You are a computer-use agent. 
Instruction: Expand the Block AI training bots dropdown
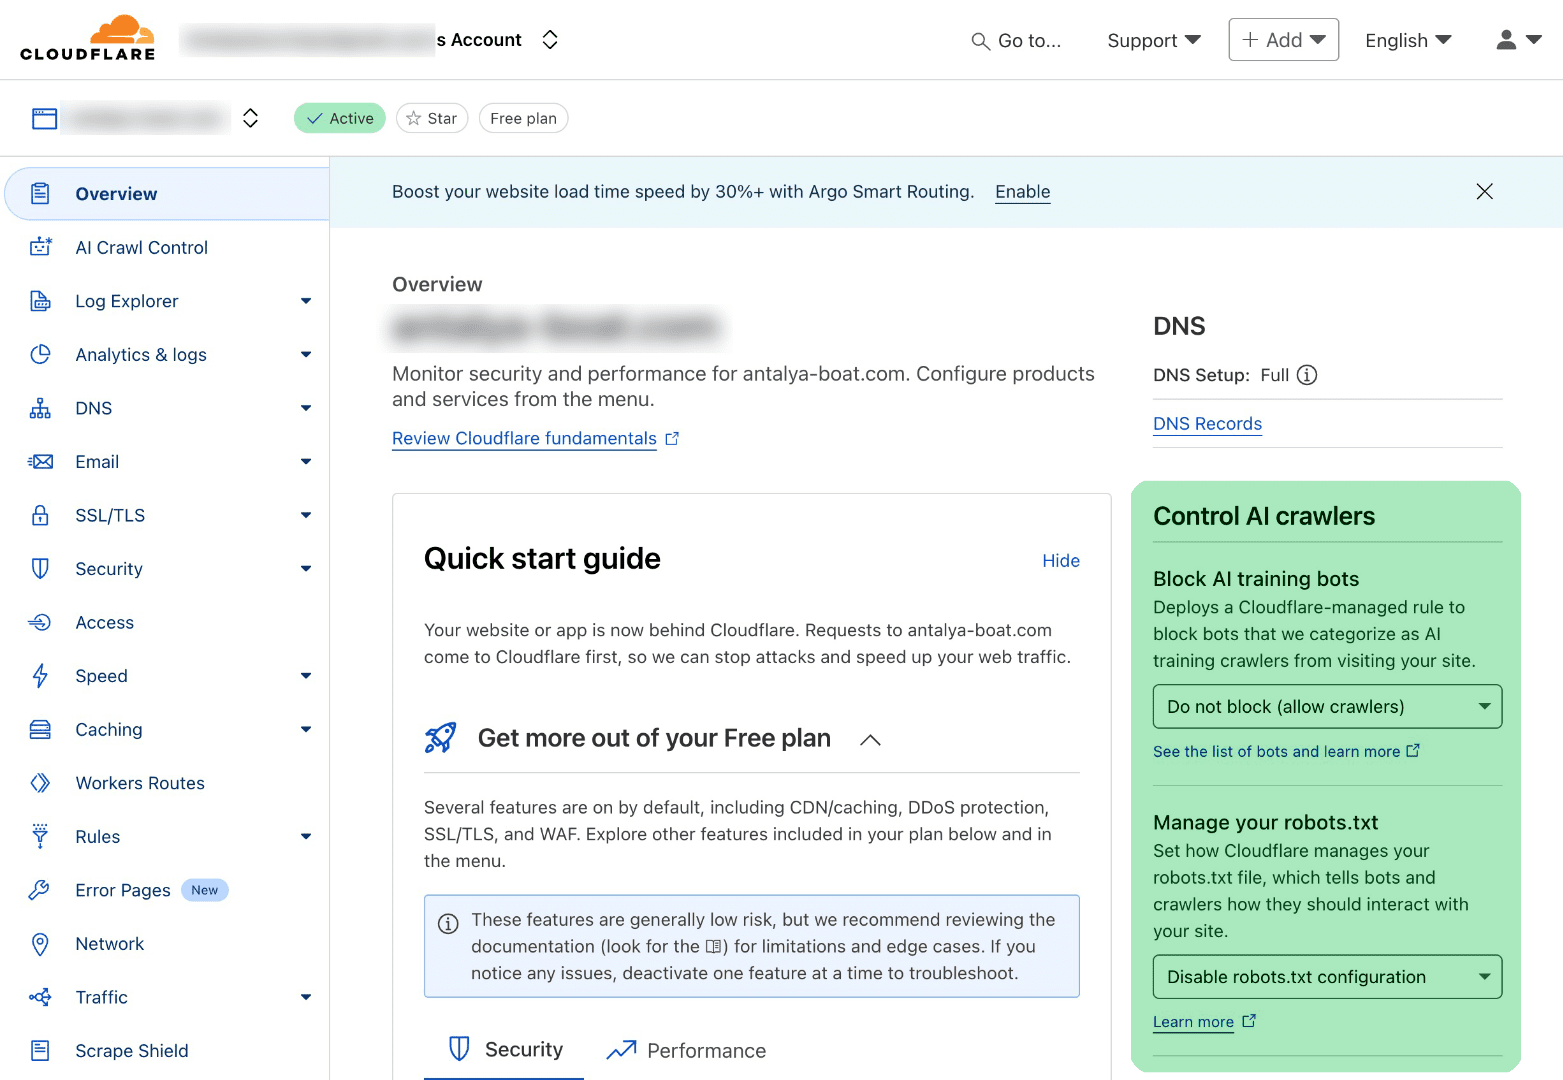point(1327,706)
